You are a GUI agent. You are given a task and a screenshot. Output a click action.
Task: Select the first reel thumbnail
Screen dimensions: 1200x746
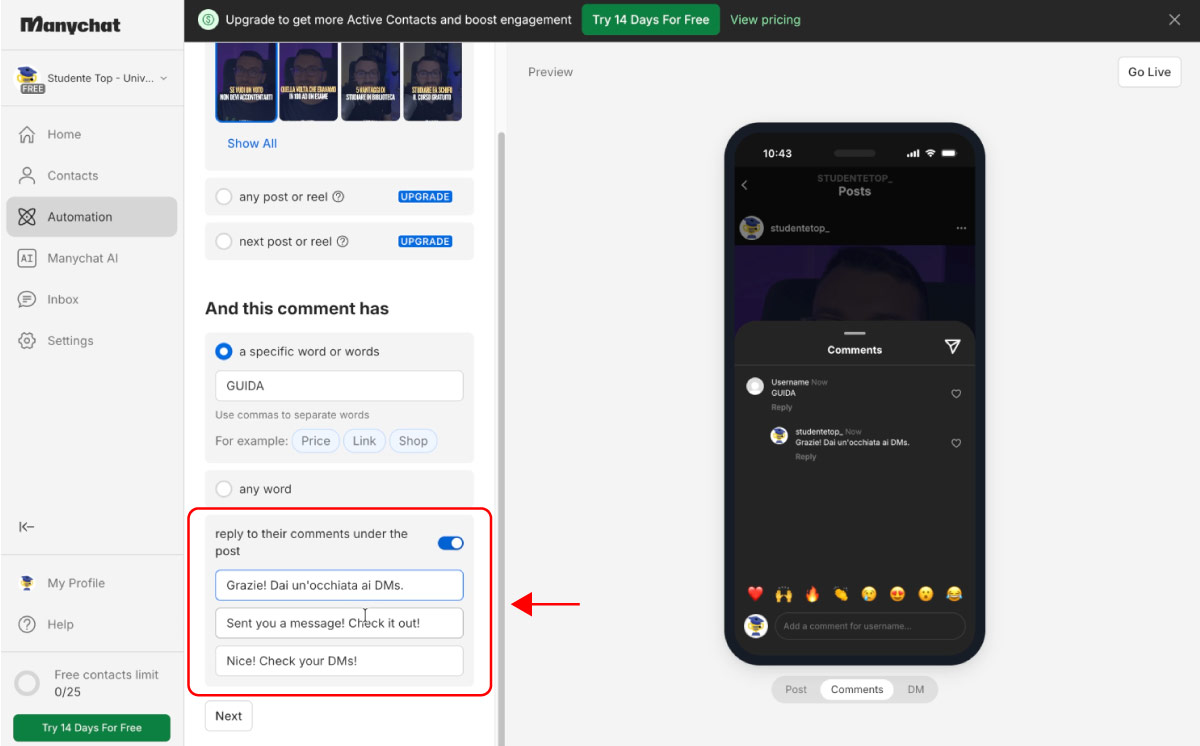point(246,81)
